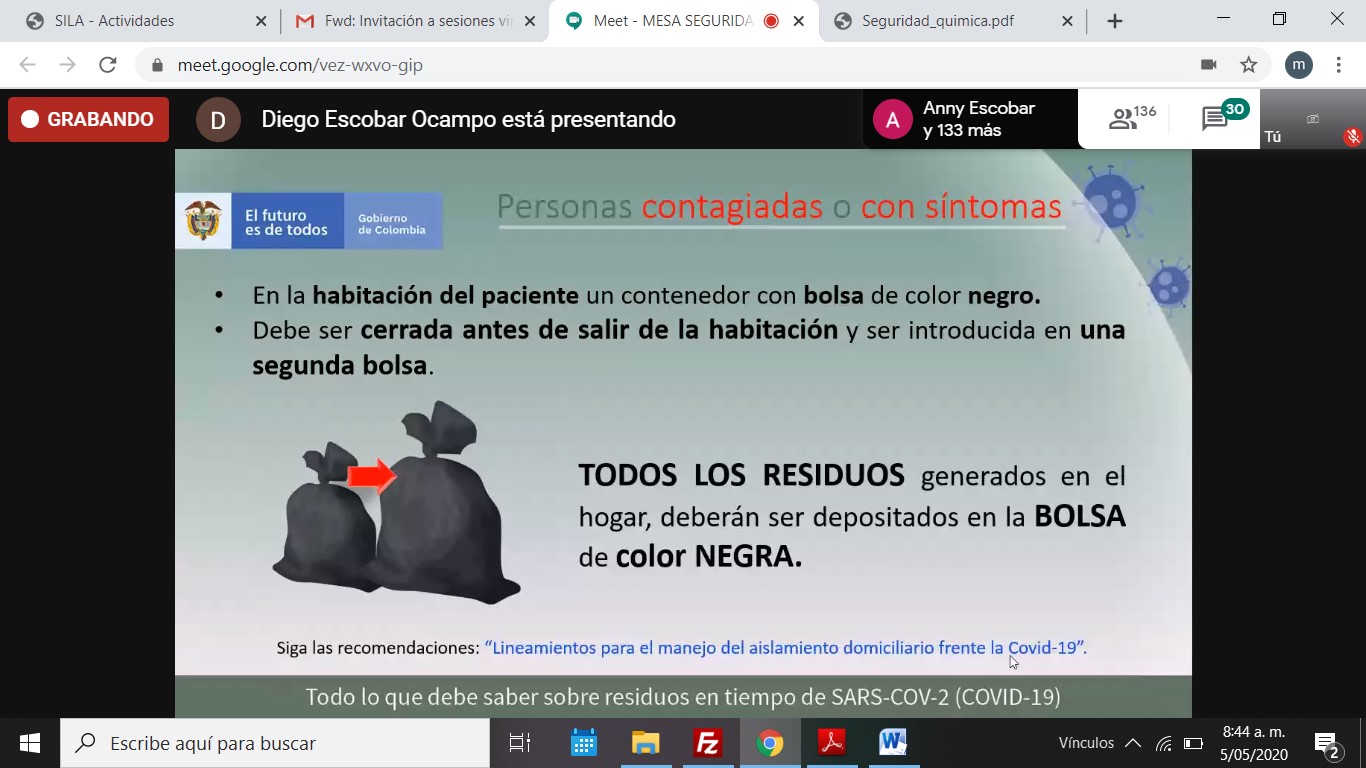Open the Chrome profile avatar m
This screenshot has width=1366, height=768.
[1298, 65]
